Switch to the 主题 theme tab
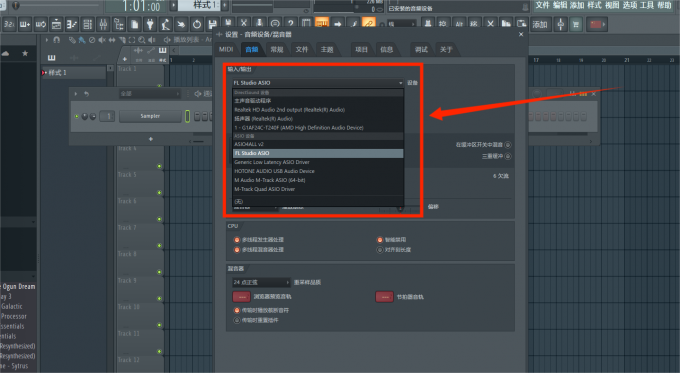The image size is (680, 373). [x=327, y=49]
